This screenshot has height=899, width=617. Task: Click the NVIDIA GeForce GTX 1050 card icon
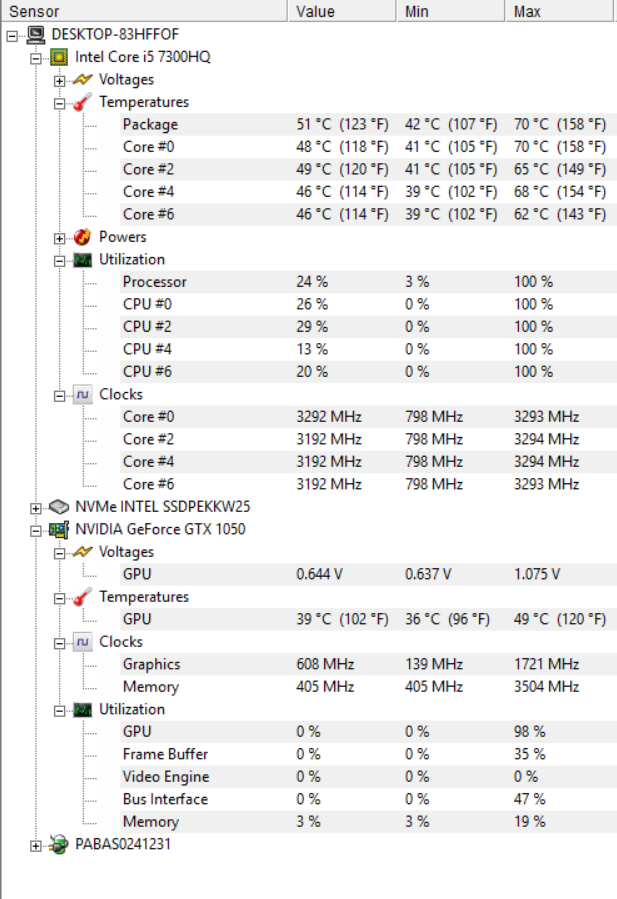(x=59, y=529)
